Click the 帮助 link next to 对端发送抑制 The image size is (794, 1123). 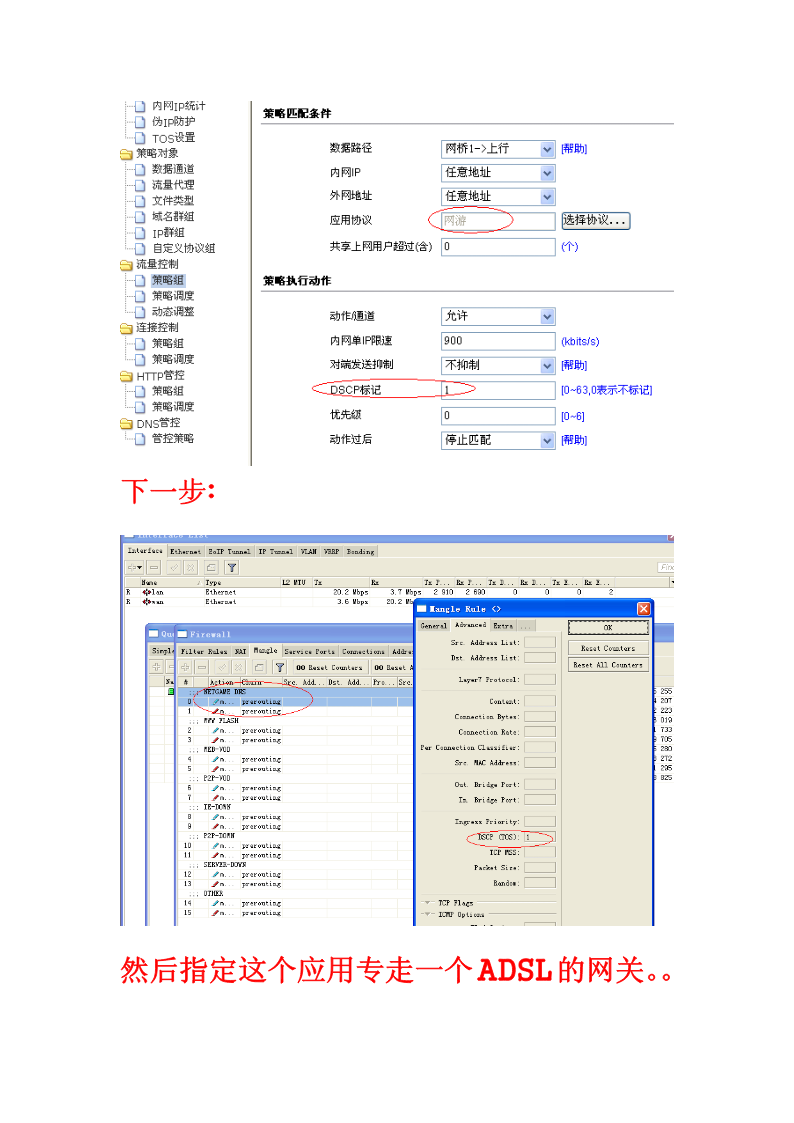click(x=574, y=366)
